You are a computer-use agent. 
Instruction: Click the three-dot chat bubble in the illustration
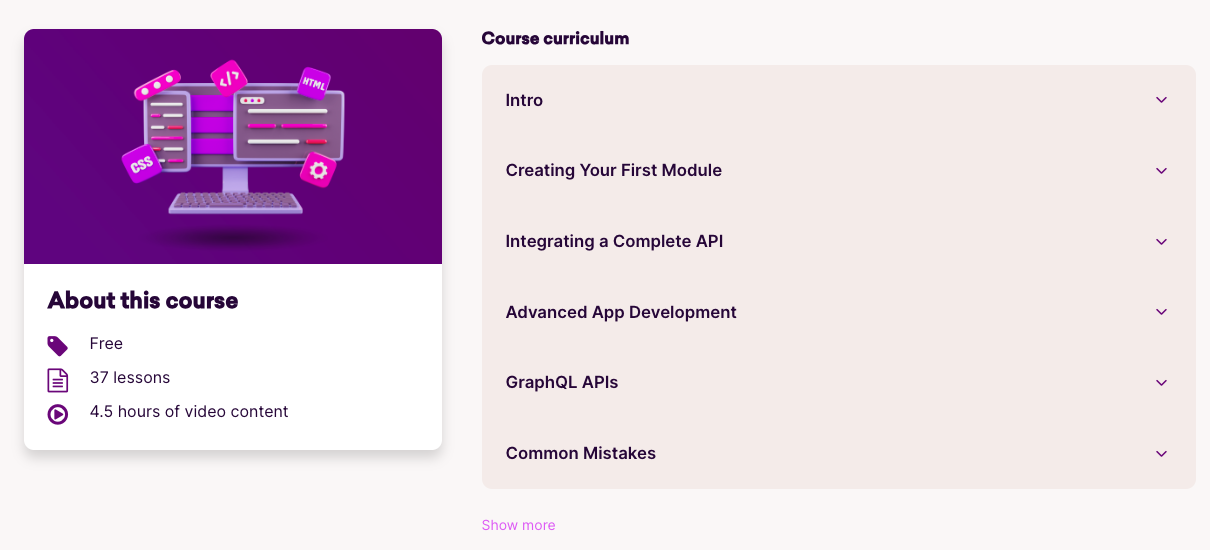click(157, 84)
